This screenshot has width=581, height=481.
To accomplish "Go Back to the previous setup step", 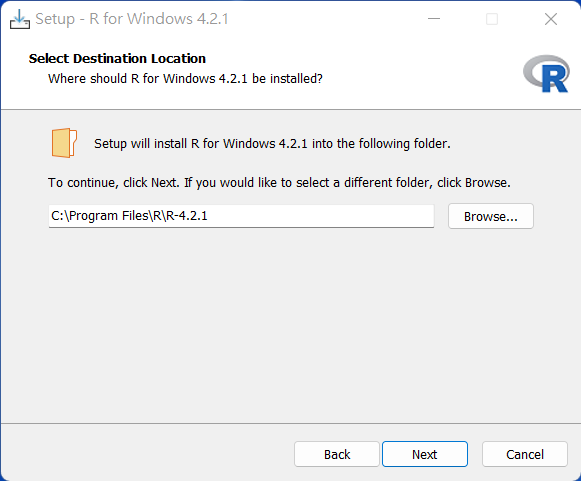I will tap(337, 454).
